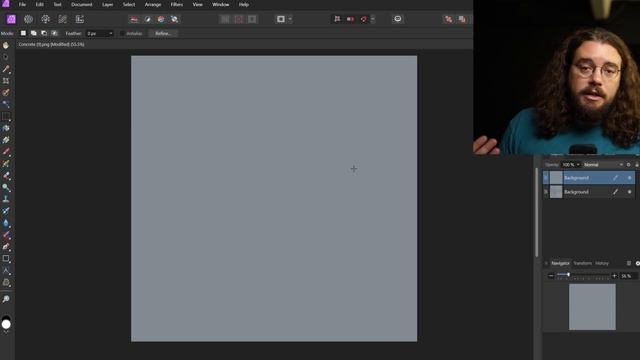640x360 pixels.
Task: Open the Quick Mask options dropdown arrow
Action: pos(290,19)
